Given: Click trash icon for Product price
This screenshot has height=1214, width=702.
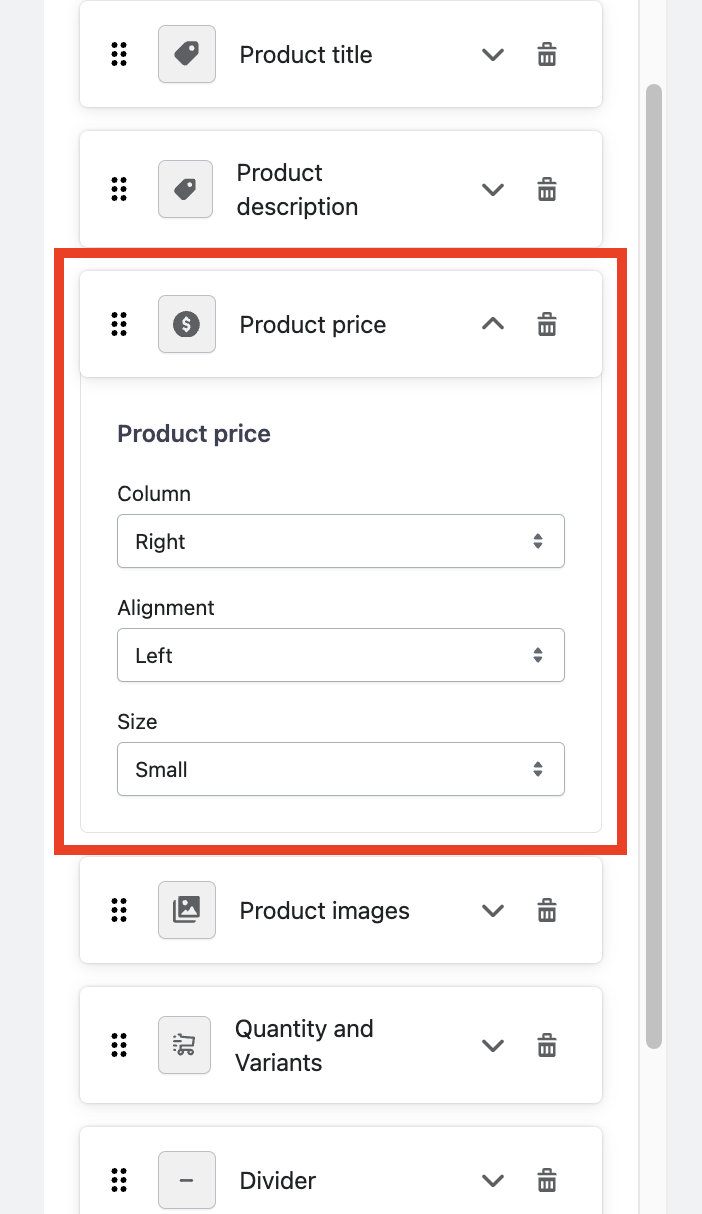Looking at the screenshot, I should tap(547, 324).
